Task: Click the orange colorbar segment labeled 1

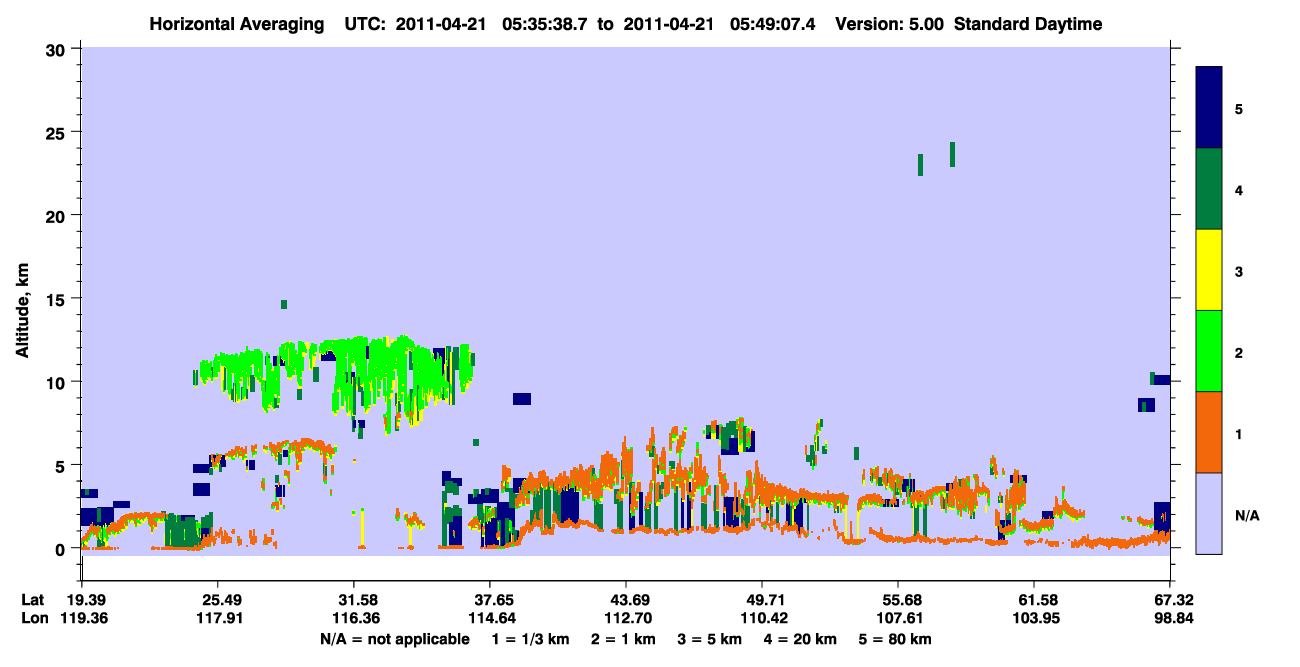Action: pos(1209,432)
